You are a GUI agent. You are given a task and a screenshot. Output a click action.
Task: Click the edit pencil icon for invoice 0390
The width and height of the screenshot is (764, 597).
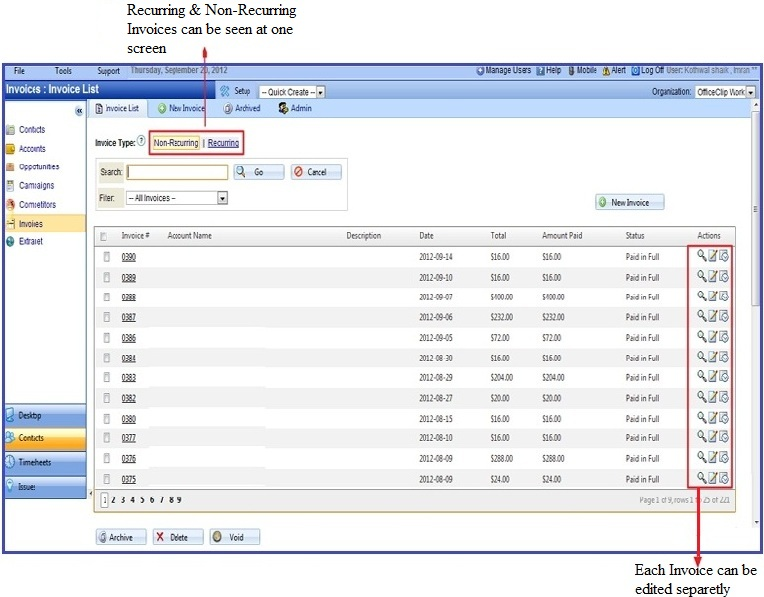[712, 255]
